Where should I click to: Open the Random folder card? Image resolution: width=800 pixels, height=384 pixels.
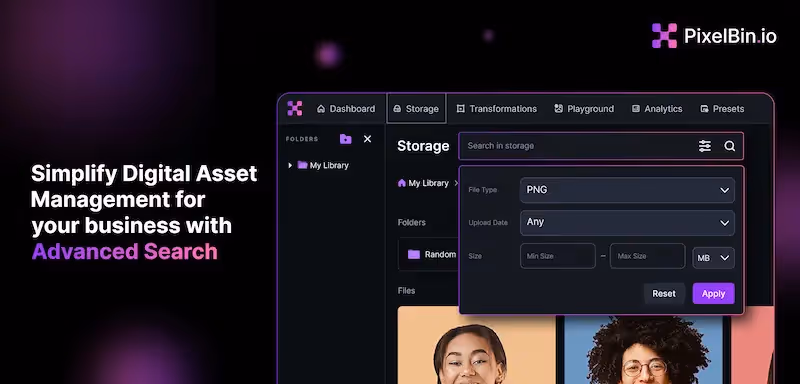tap(429, 254)
